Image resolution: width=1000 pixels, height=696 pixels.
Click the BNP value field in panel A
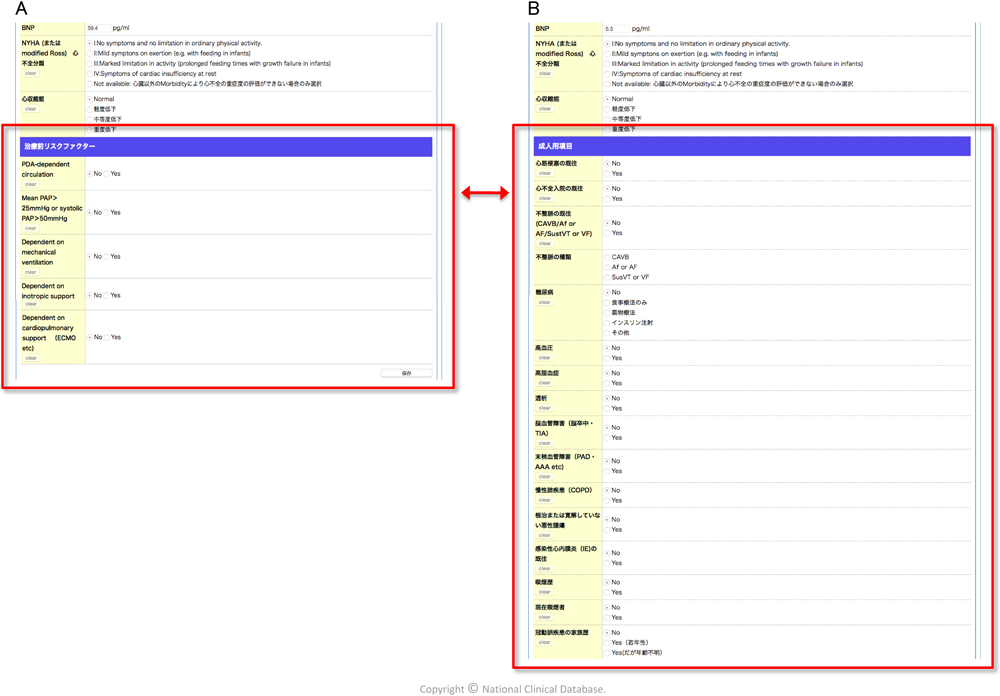(98, 28)
